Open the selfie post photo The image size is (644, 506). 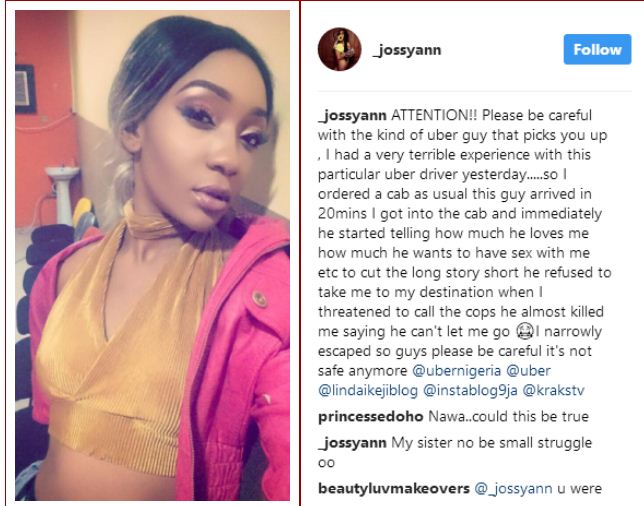pyautogui.click(x=152, y=255)
